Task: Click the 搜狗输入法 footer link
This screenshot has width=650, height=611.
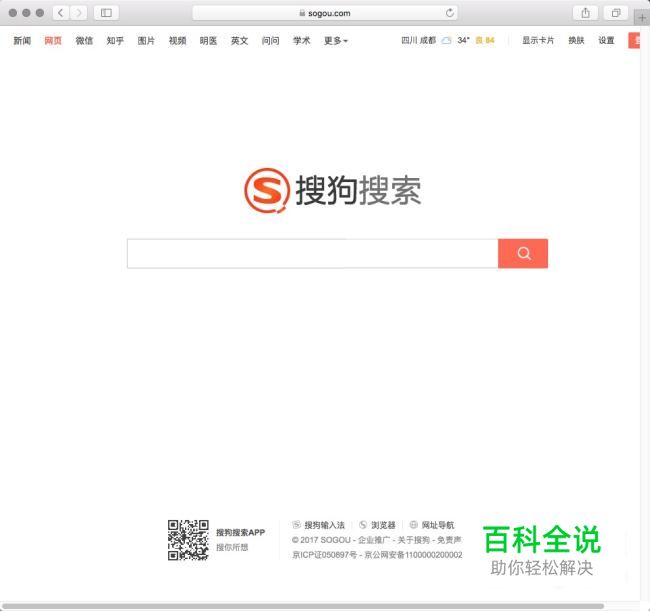Action: [x=325, y=525]
